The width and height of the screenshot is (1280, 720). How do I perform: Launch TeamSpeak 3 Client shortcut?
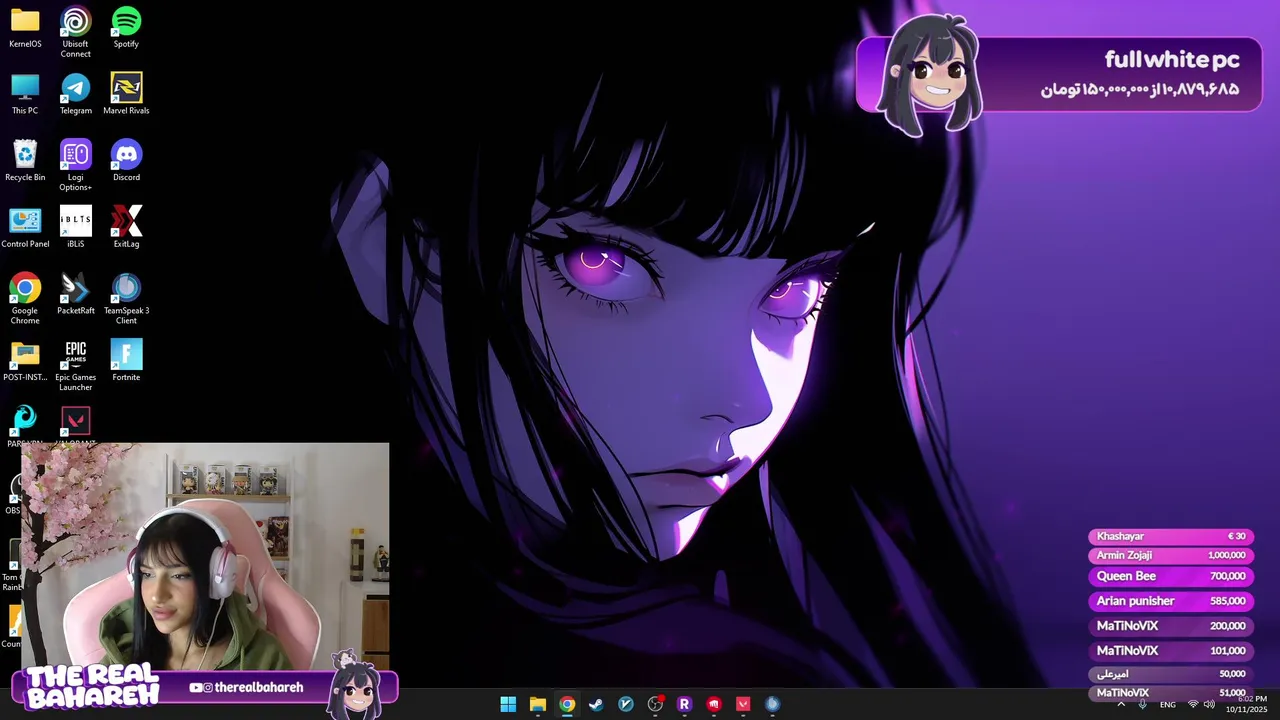(x=126, y=298)
